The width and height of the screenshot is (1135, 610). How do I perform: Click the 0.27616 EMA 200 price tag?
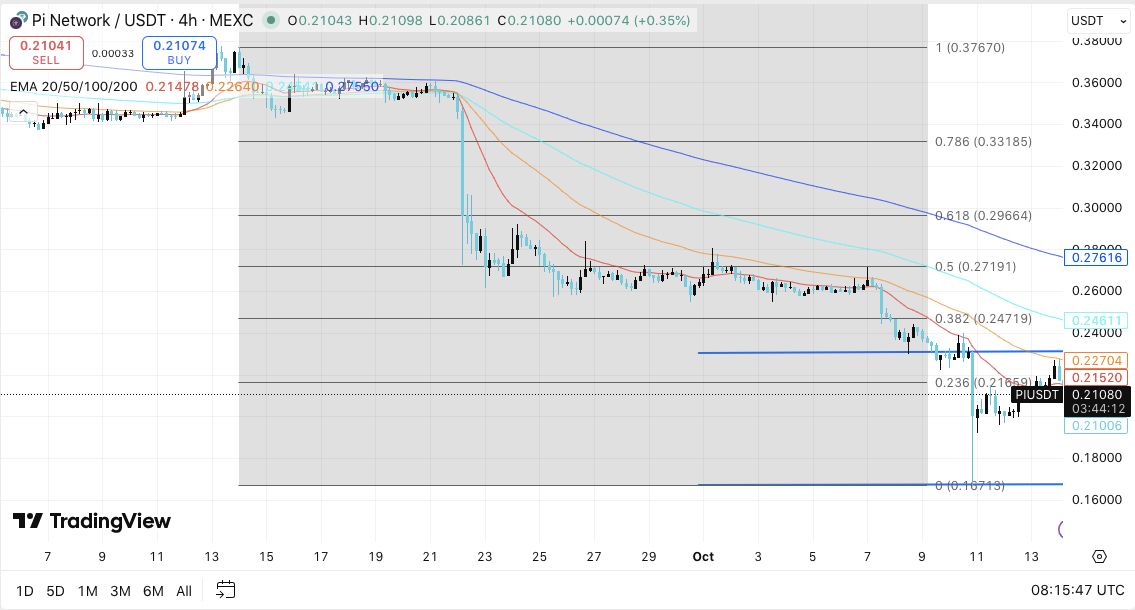(1096, 257)
